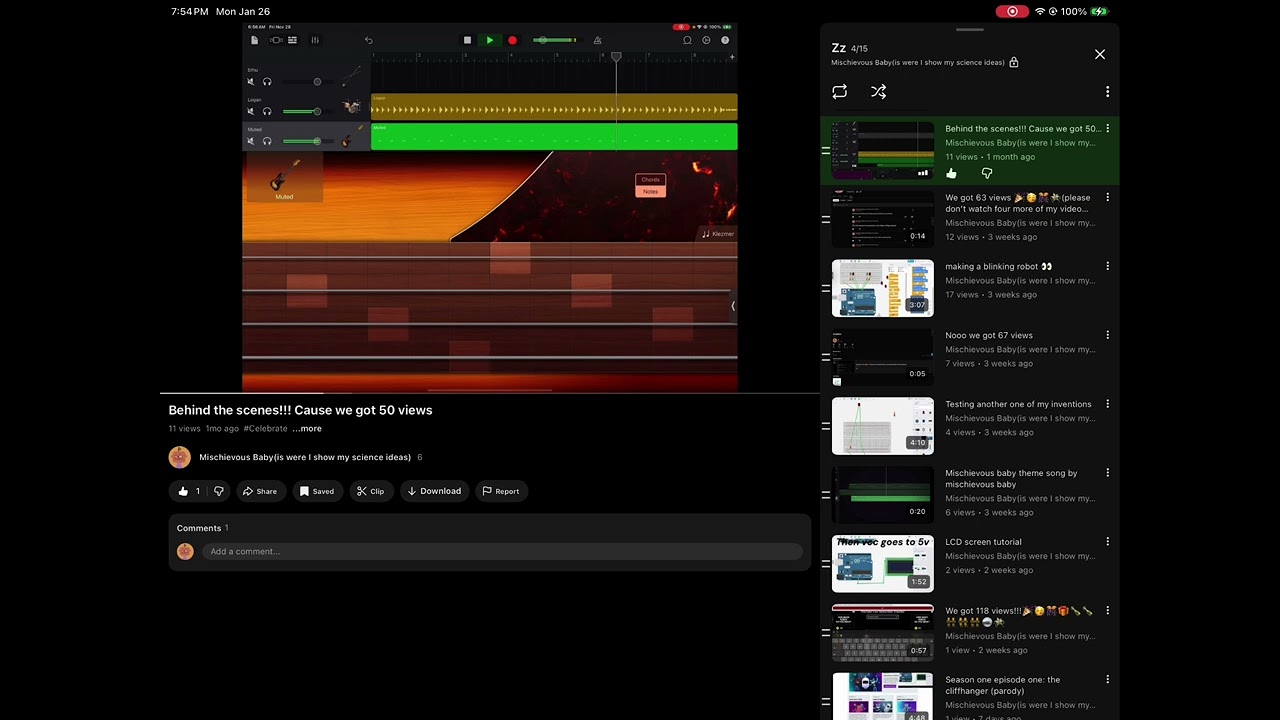
Task: Open the instrument browser icon in GarageBand toolbar
Action: [x=276, y=40]
